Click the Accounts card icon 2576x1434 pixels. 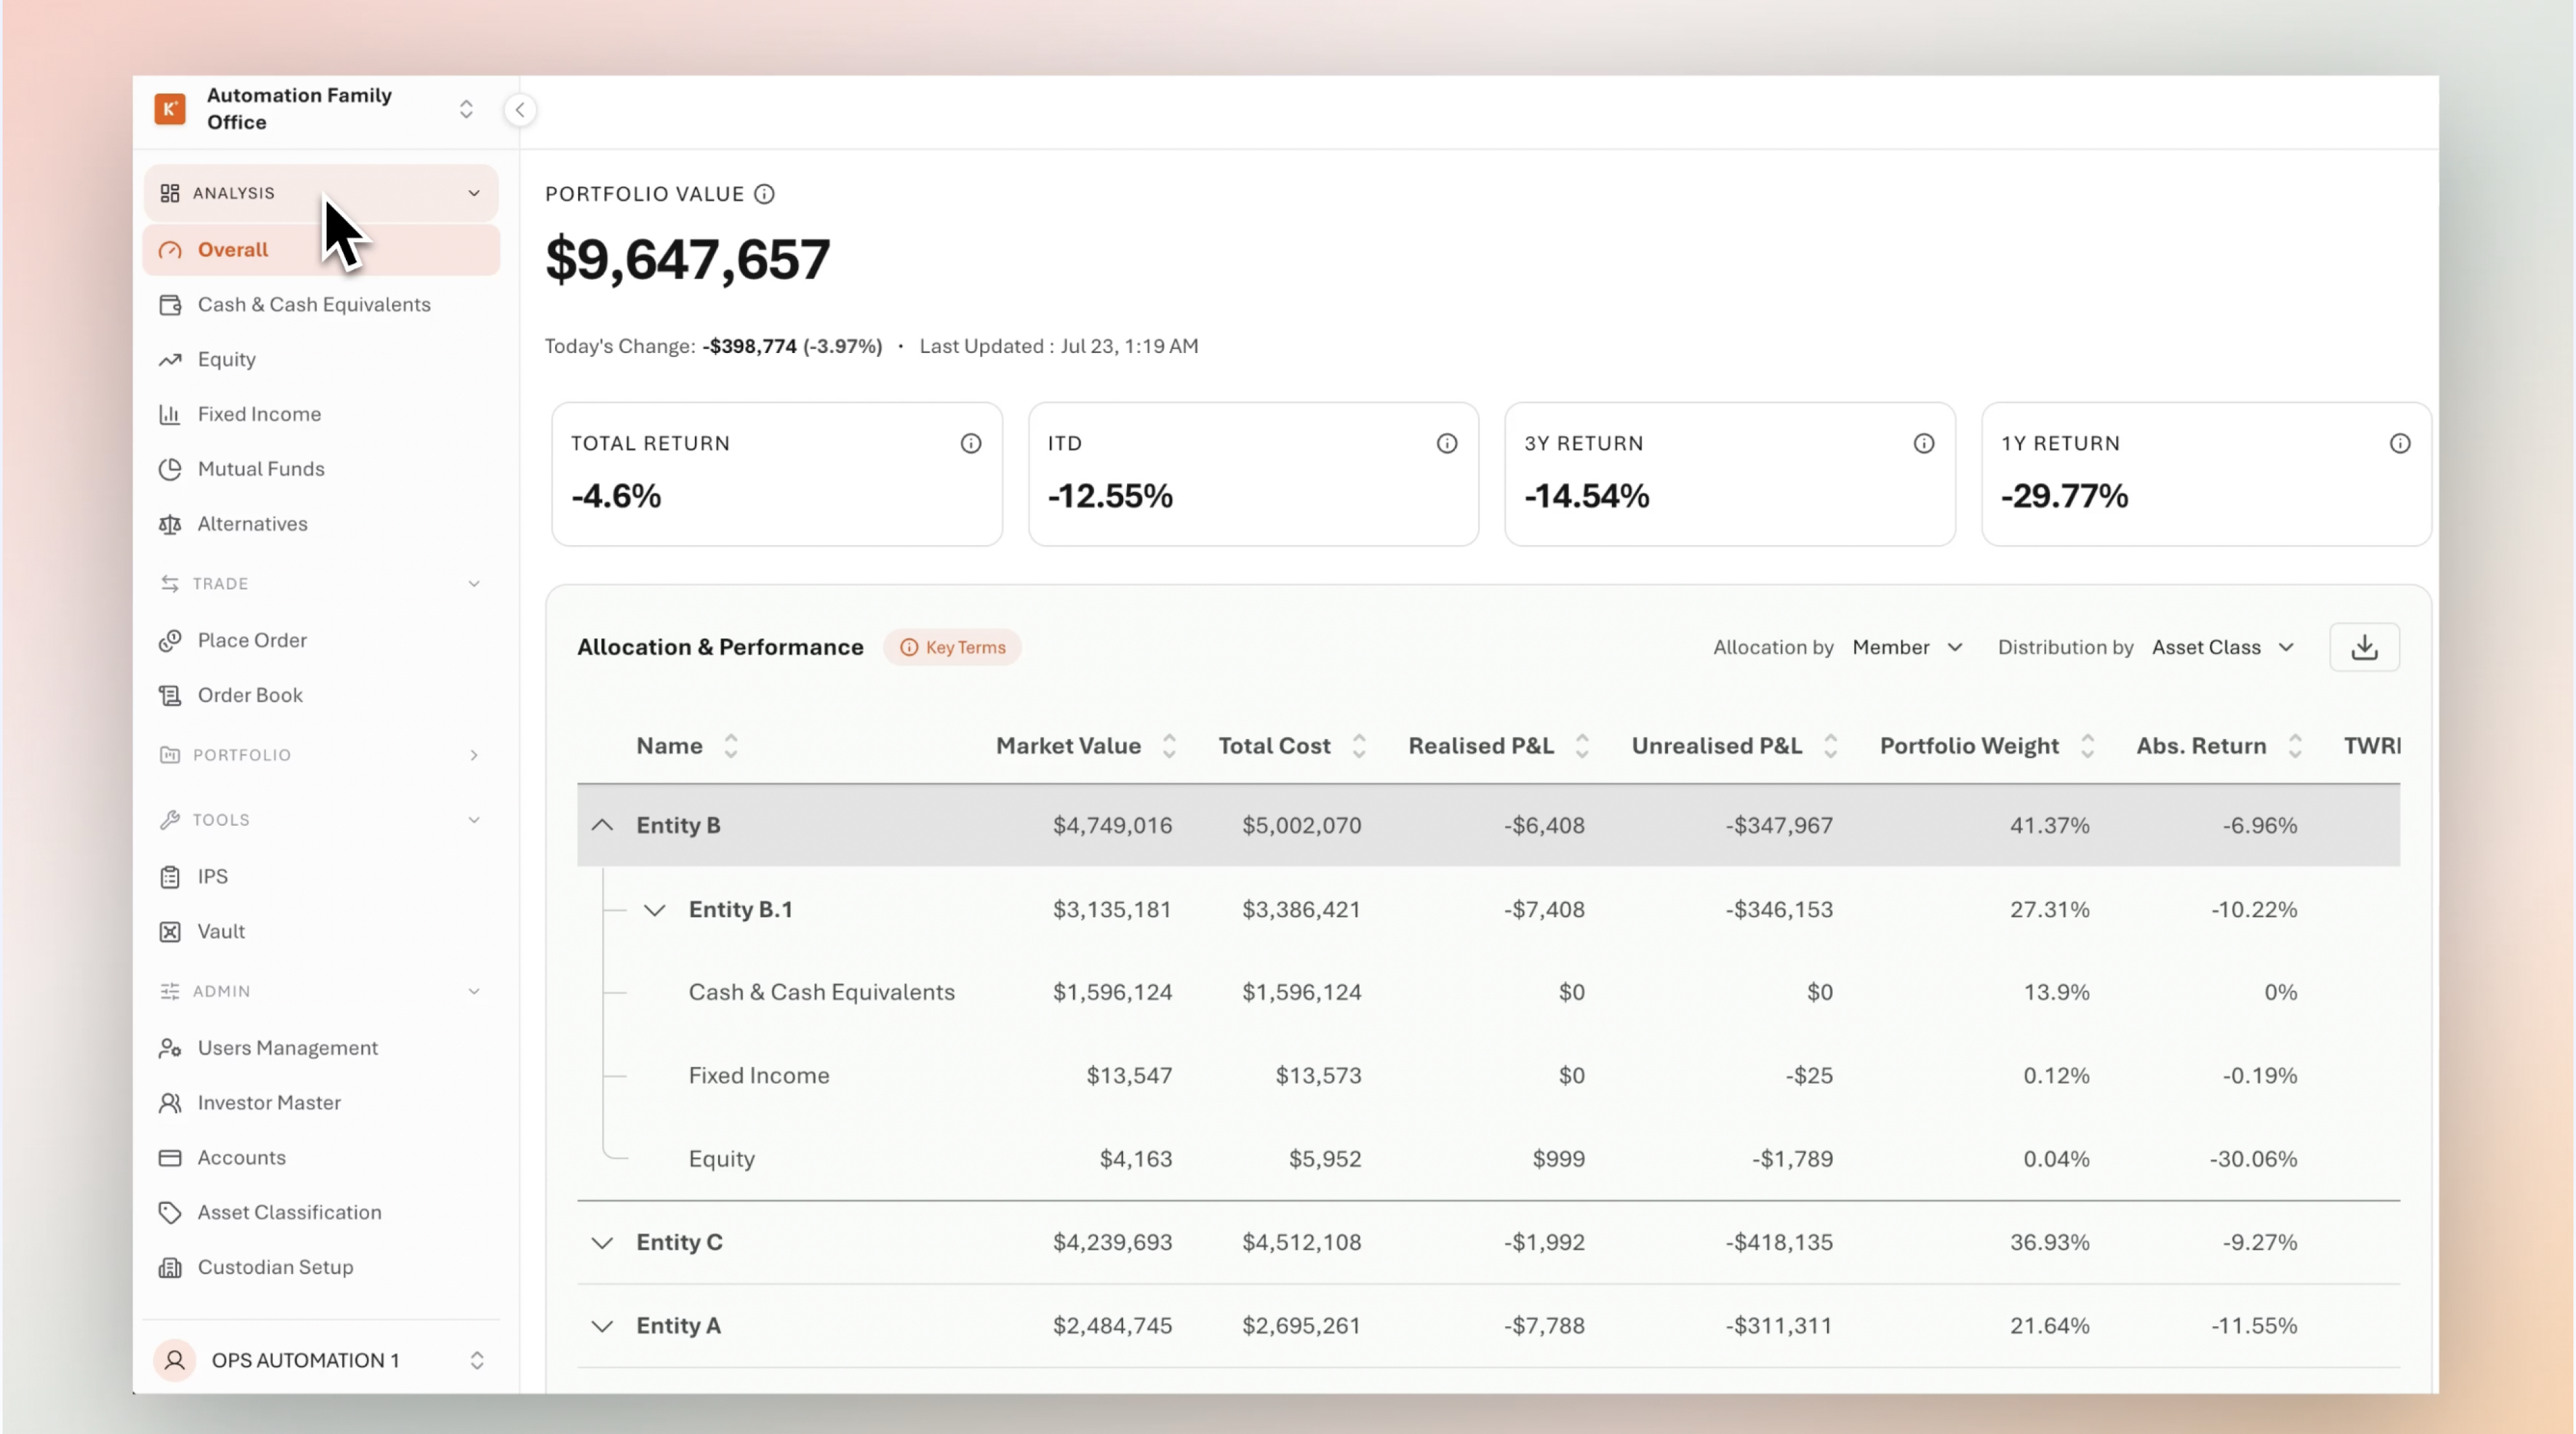point(170,1158)
